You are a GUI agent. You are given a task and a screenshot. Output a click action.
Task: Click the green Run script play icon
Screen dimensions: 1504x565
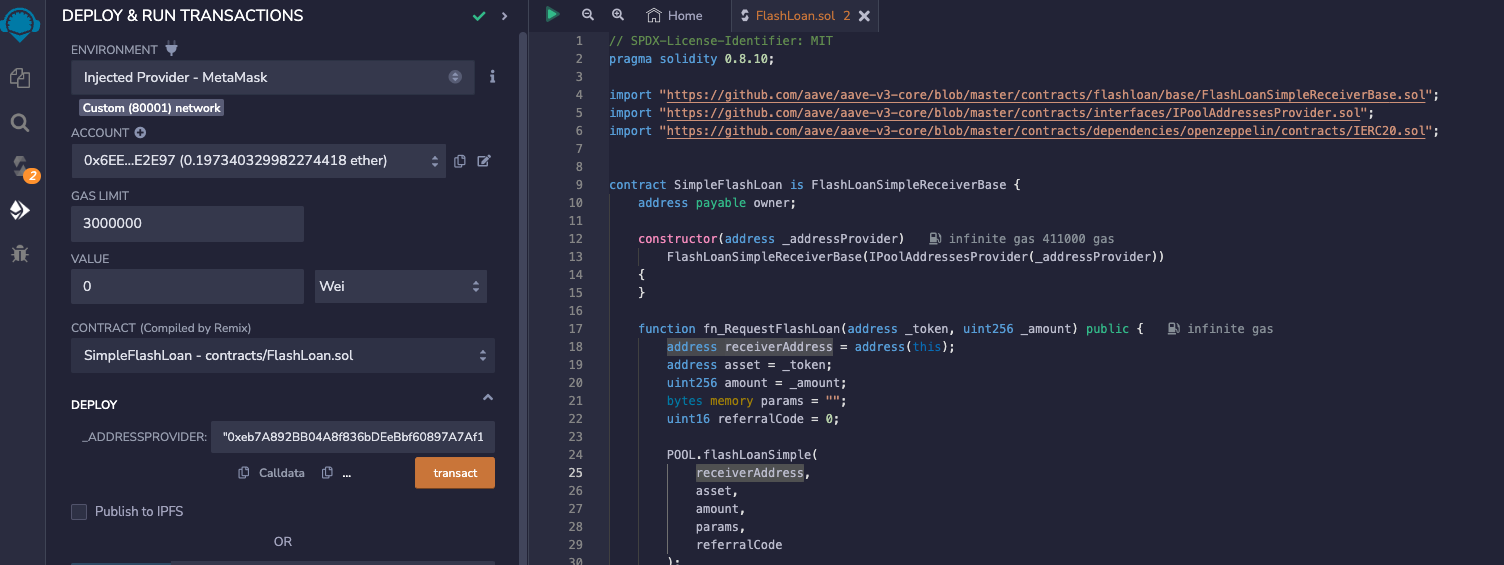coord(552,15)
